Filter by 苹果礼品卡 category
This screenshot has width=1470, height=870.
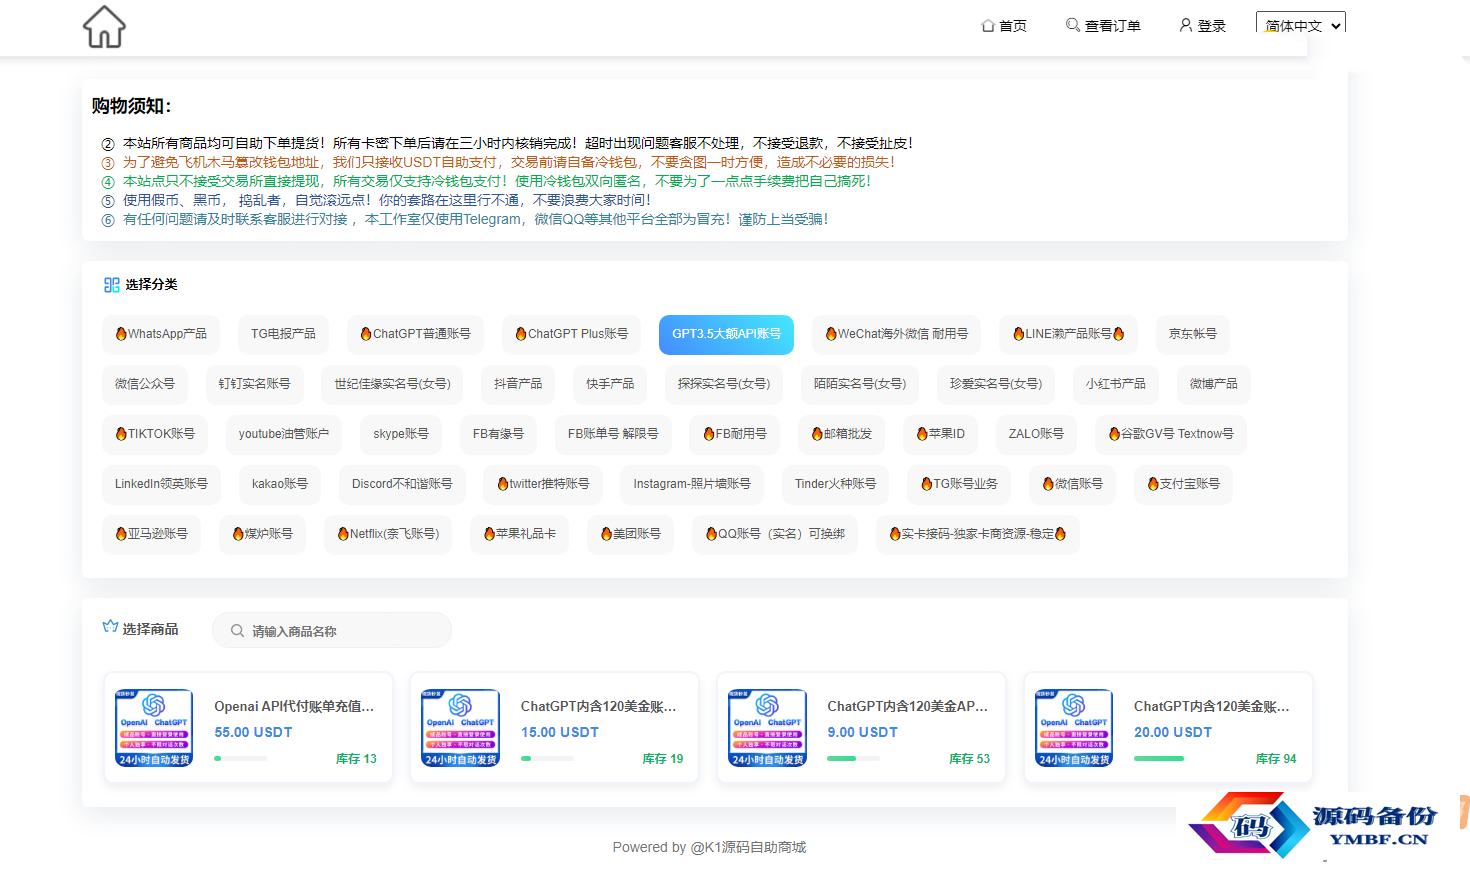(x=519, y=534)
